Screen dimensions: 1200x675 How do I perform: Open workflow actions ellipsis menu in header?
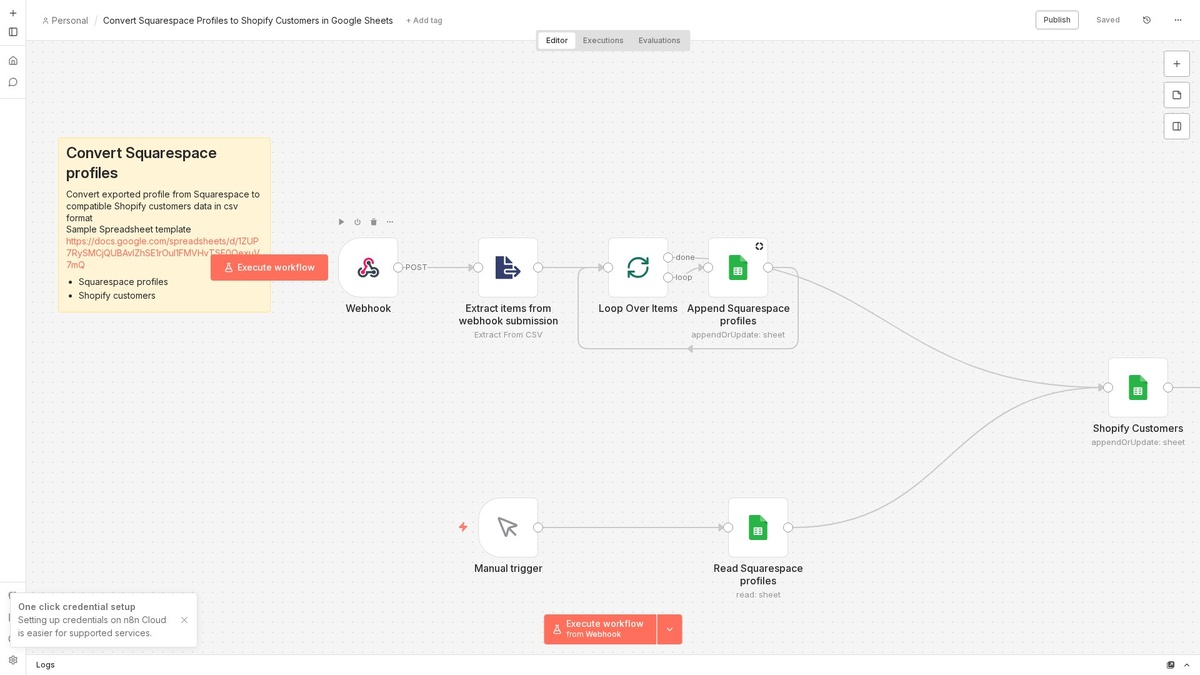[1178, 20]
